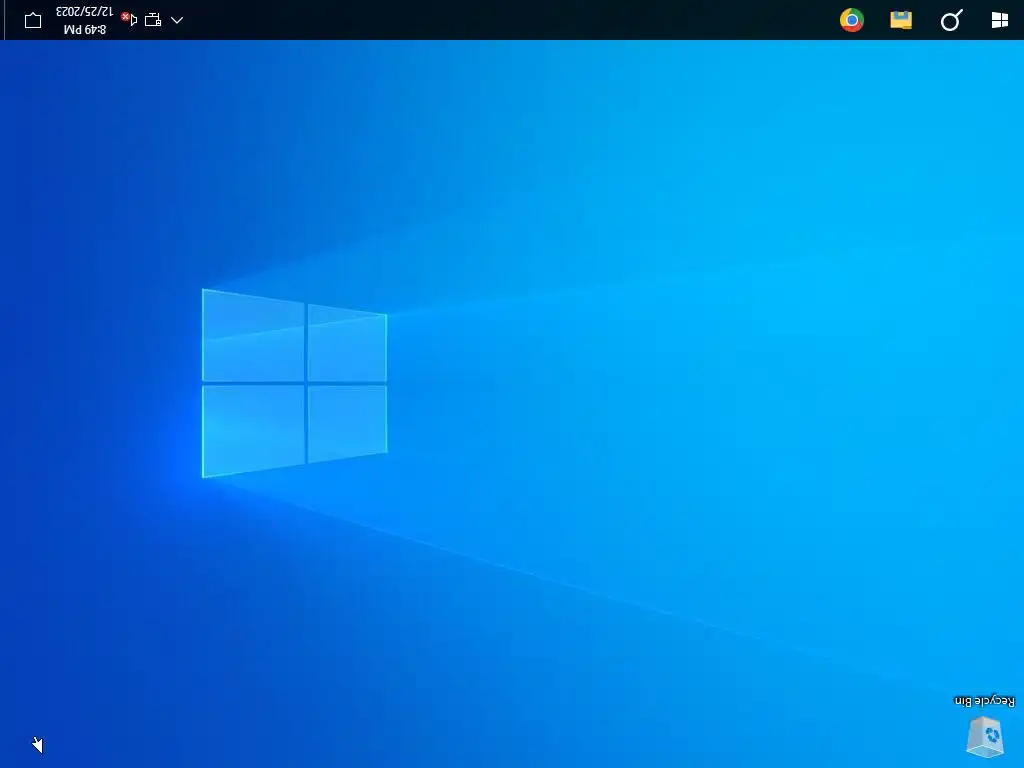Open the notifications action center icon
The height and width of the screenshot is (768, 1024).
pos(33,20)
